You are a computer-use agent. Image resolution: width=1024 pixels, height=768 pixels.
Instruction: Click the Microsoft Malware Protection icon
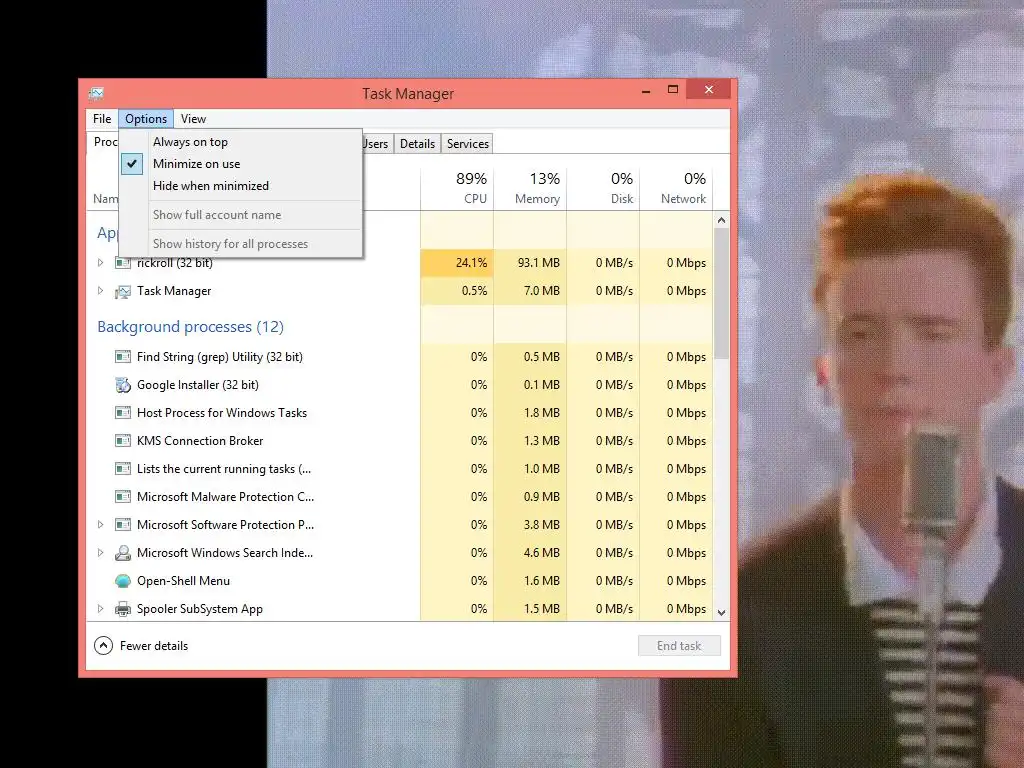(x=123, y=497)
